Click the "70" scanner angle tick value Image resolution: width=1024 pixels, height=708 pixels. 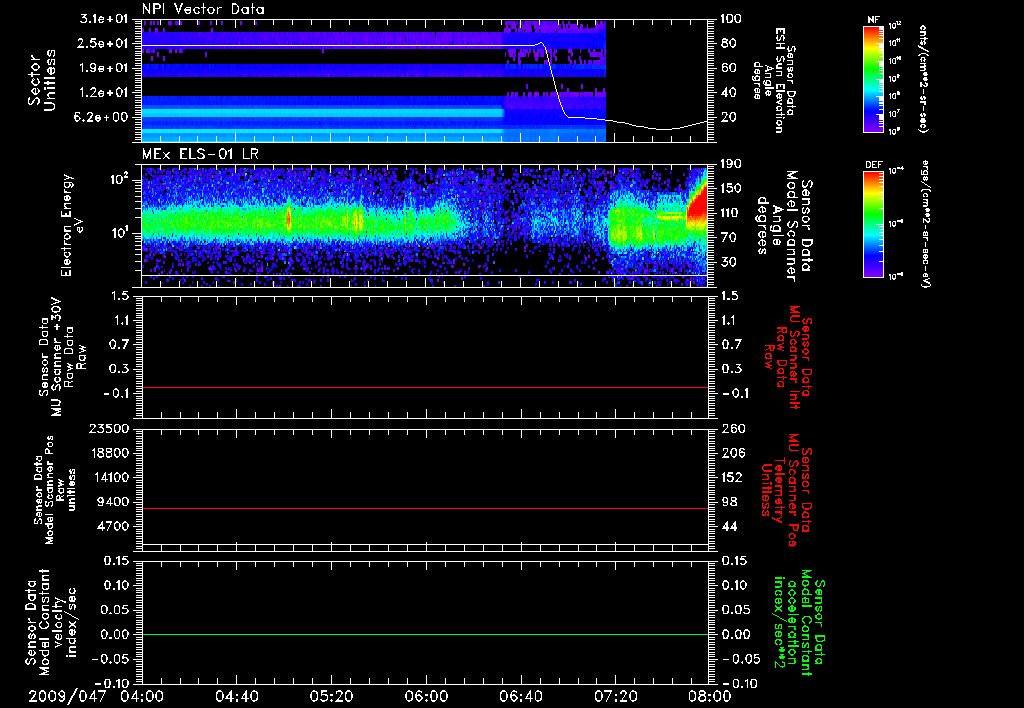tap(728, 237)
